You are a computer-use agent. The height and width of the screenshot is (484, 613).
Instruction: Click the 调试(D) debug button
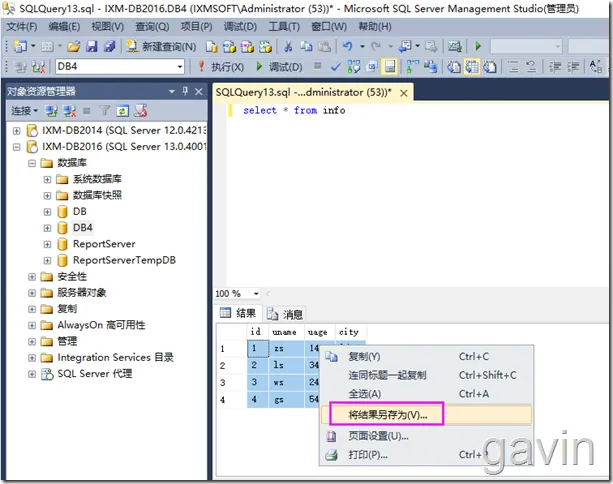tap(279, 67)
